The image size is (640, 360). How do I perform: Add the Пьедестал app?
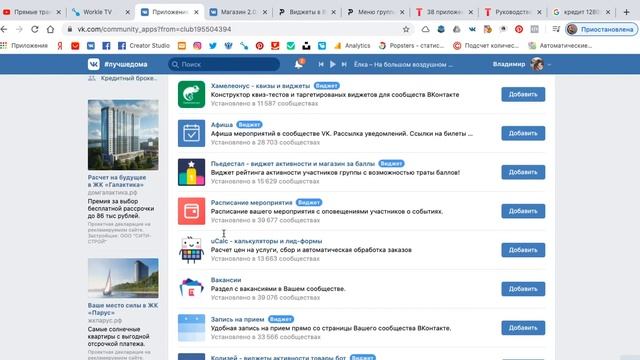(523, 172)
